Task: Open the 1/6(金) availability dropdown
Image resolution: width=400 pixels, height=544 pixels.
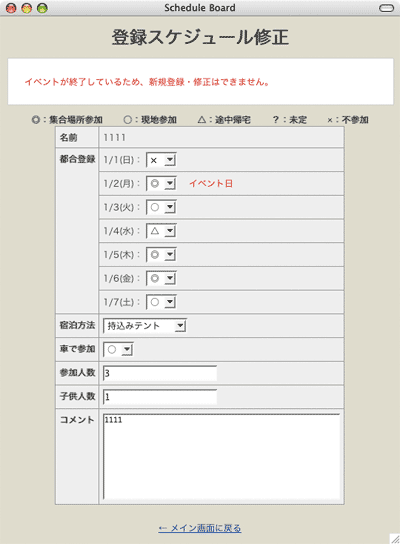Action: (161, 278)
